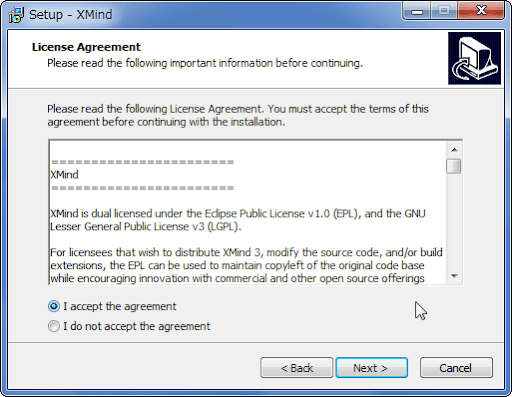Click the computer installer wizard image

pos(474,58)
